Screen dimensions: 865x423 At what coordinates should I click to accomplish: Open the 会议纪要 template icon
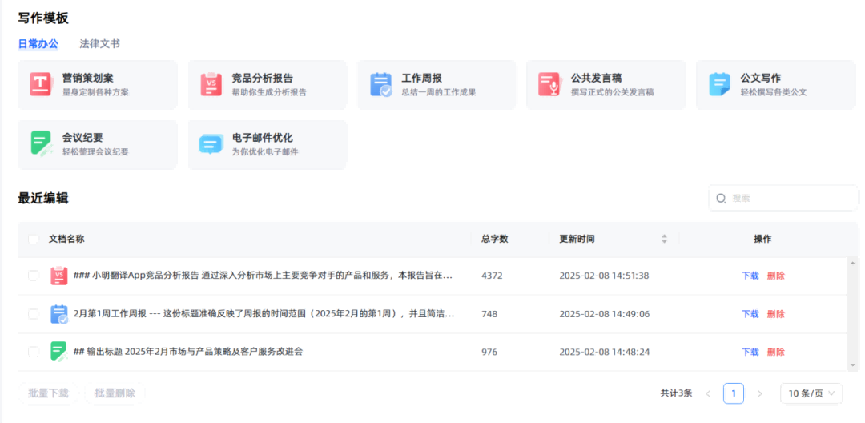click(x=40, y=144)
